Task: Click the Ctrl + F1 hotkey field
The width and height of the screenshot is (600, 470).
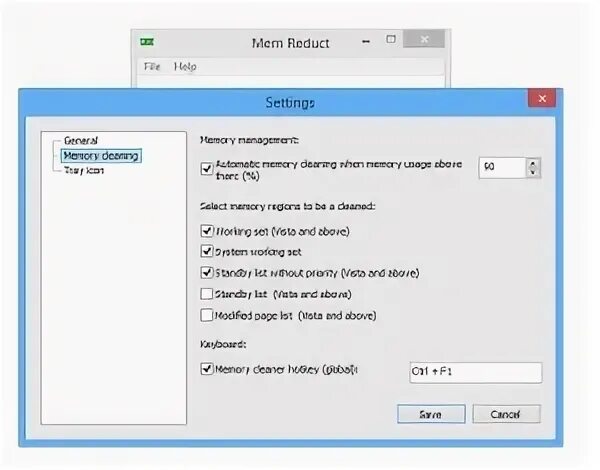Action: 476,372
